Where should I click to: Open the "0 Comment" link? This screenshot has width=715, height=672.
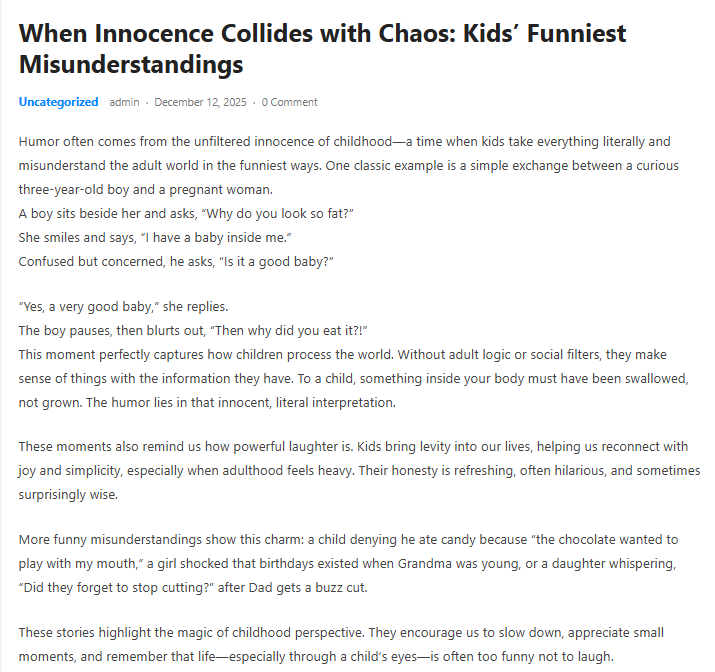(x=290, y=102)
